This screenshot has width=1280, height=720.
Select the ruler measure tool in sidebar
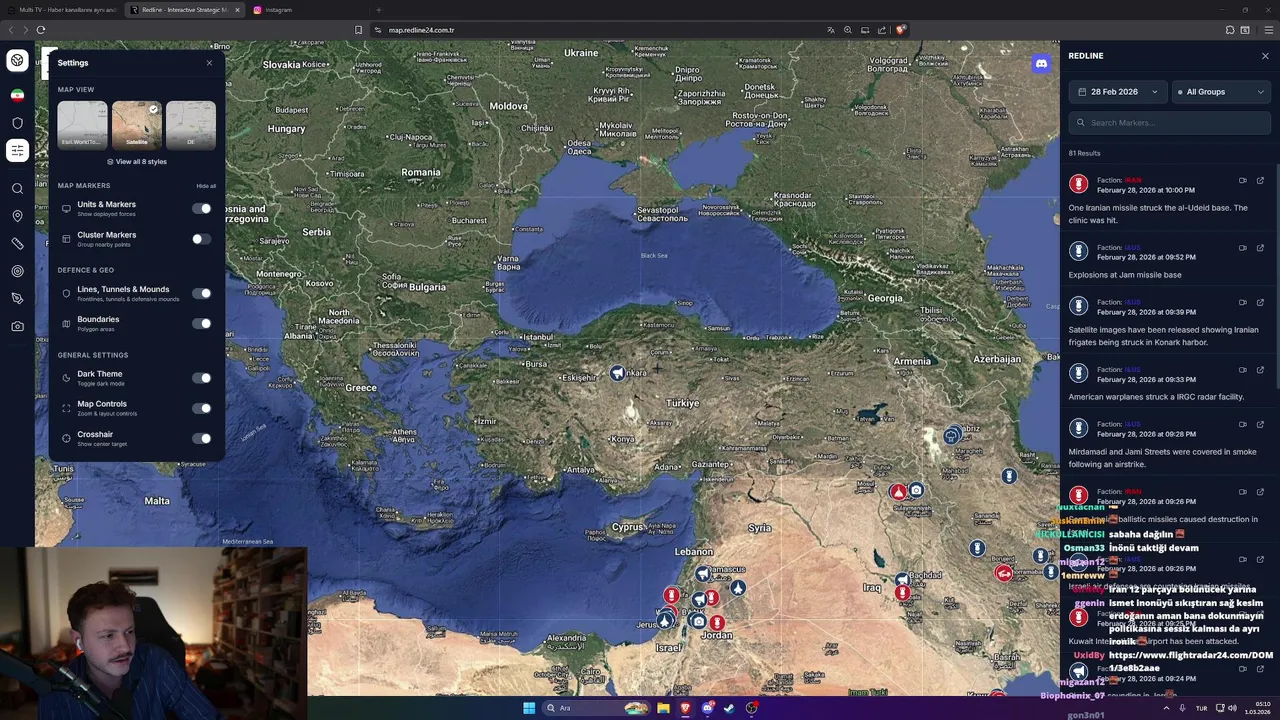coord(17,244)
